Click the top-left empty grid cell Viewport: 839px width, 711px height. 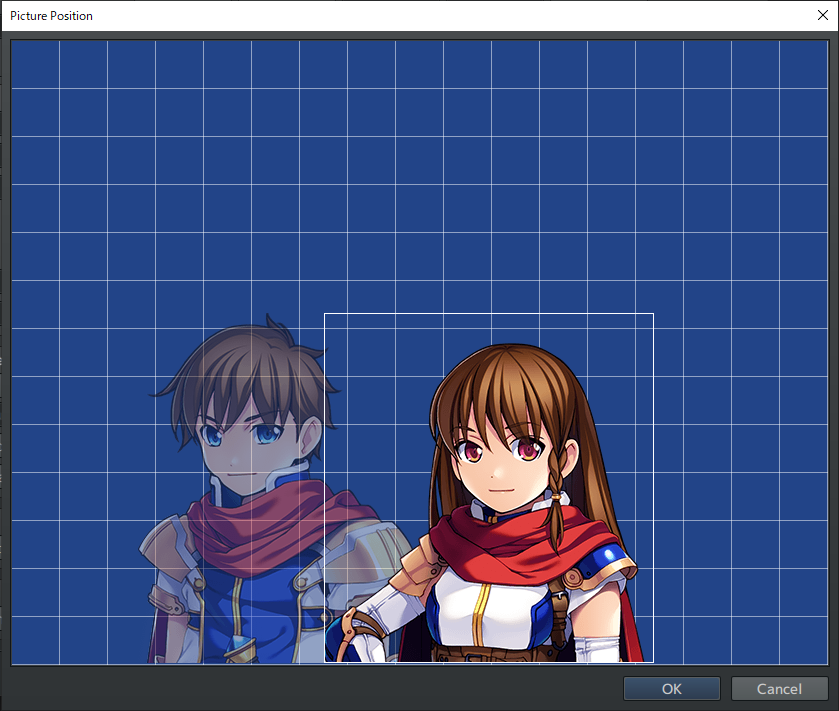click(x=35, y=64)
